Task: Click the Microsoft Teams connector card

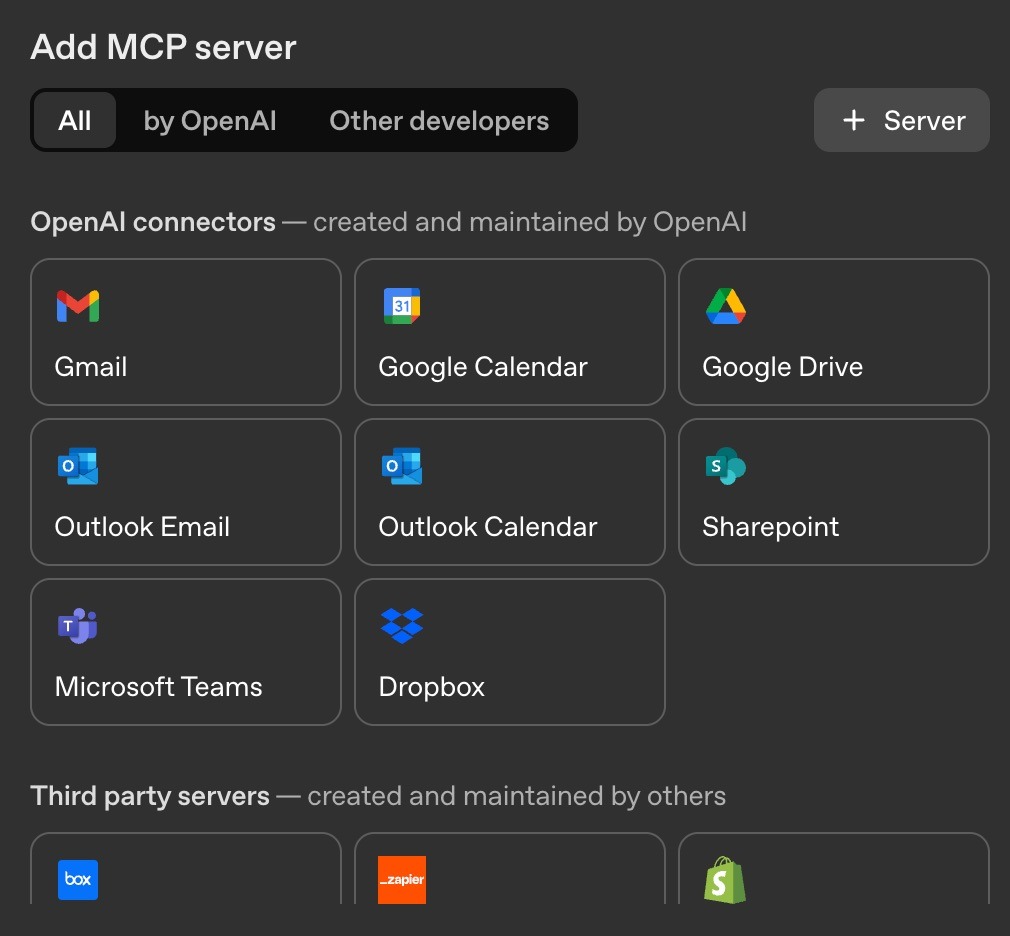Action: (x=185, y=652)
